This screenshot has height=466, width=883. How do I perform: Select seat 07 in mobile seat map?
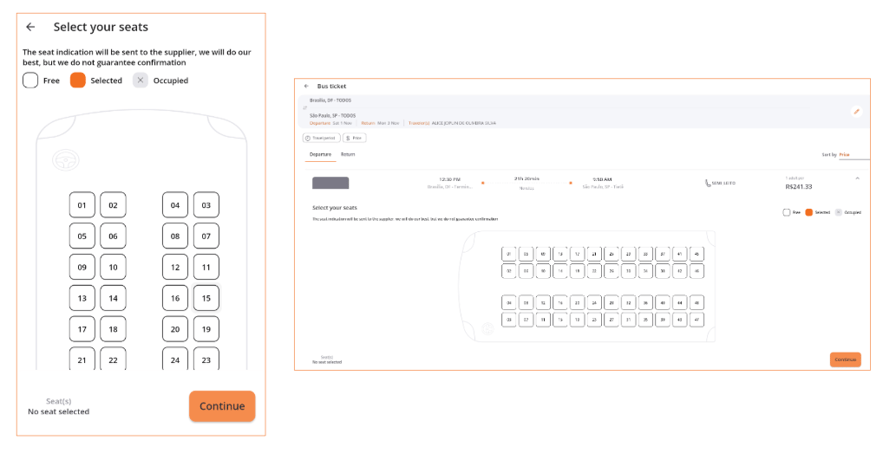point(206,237)
